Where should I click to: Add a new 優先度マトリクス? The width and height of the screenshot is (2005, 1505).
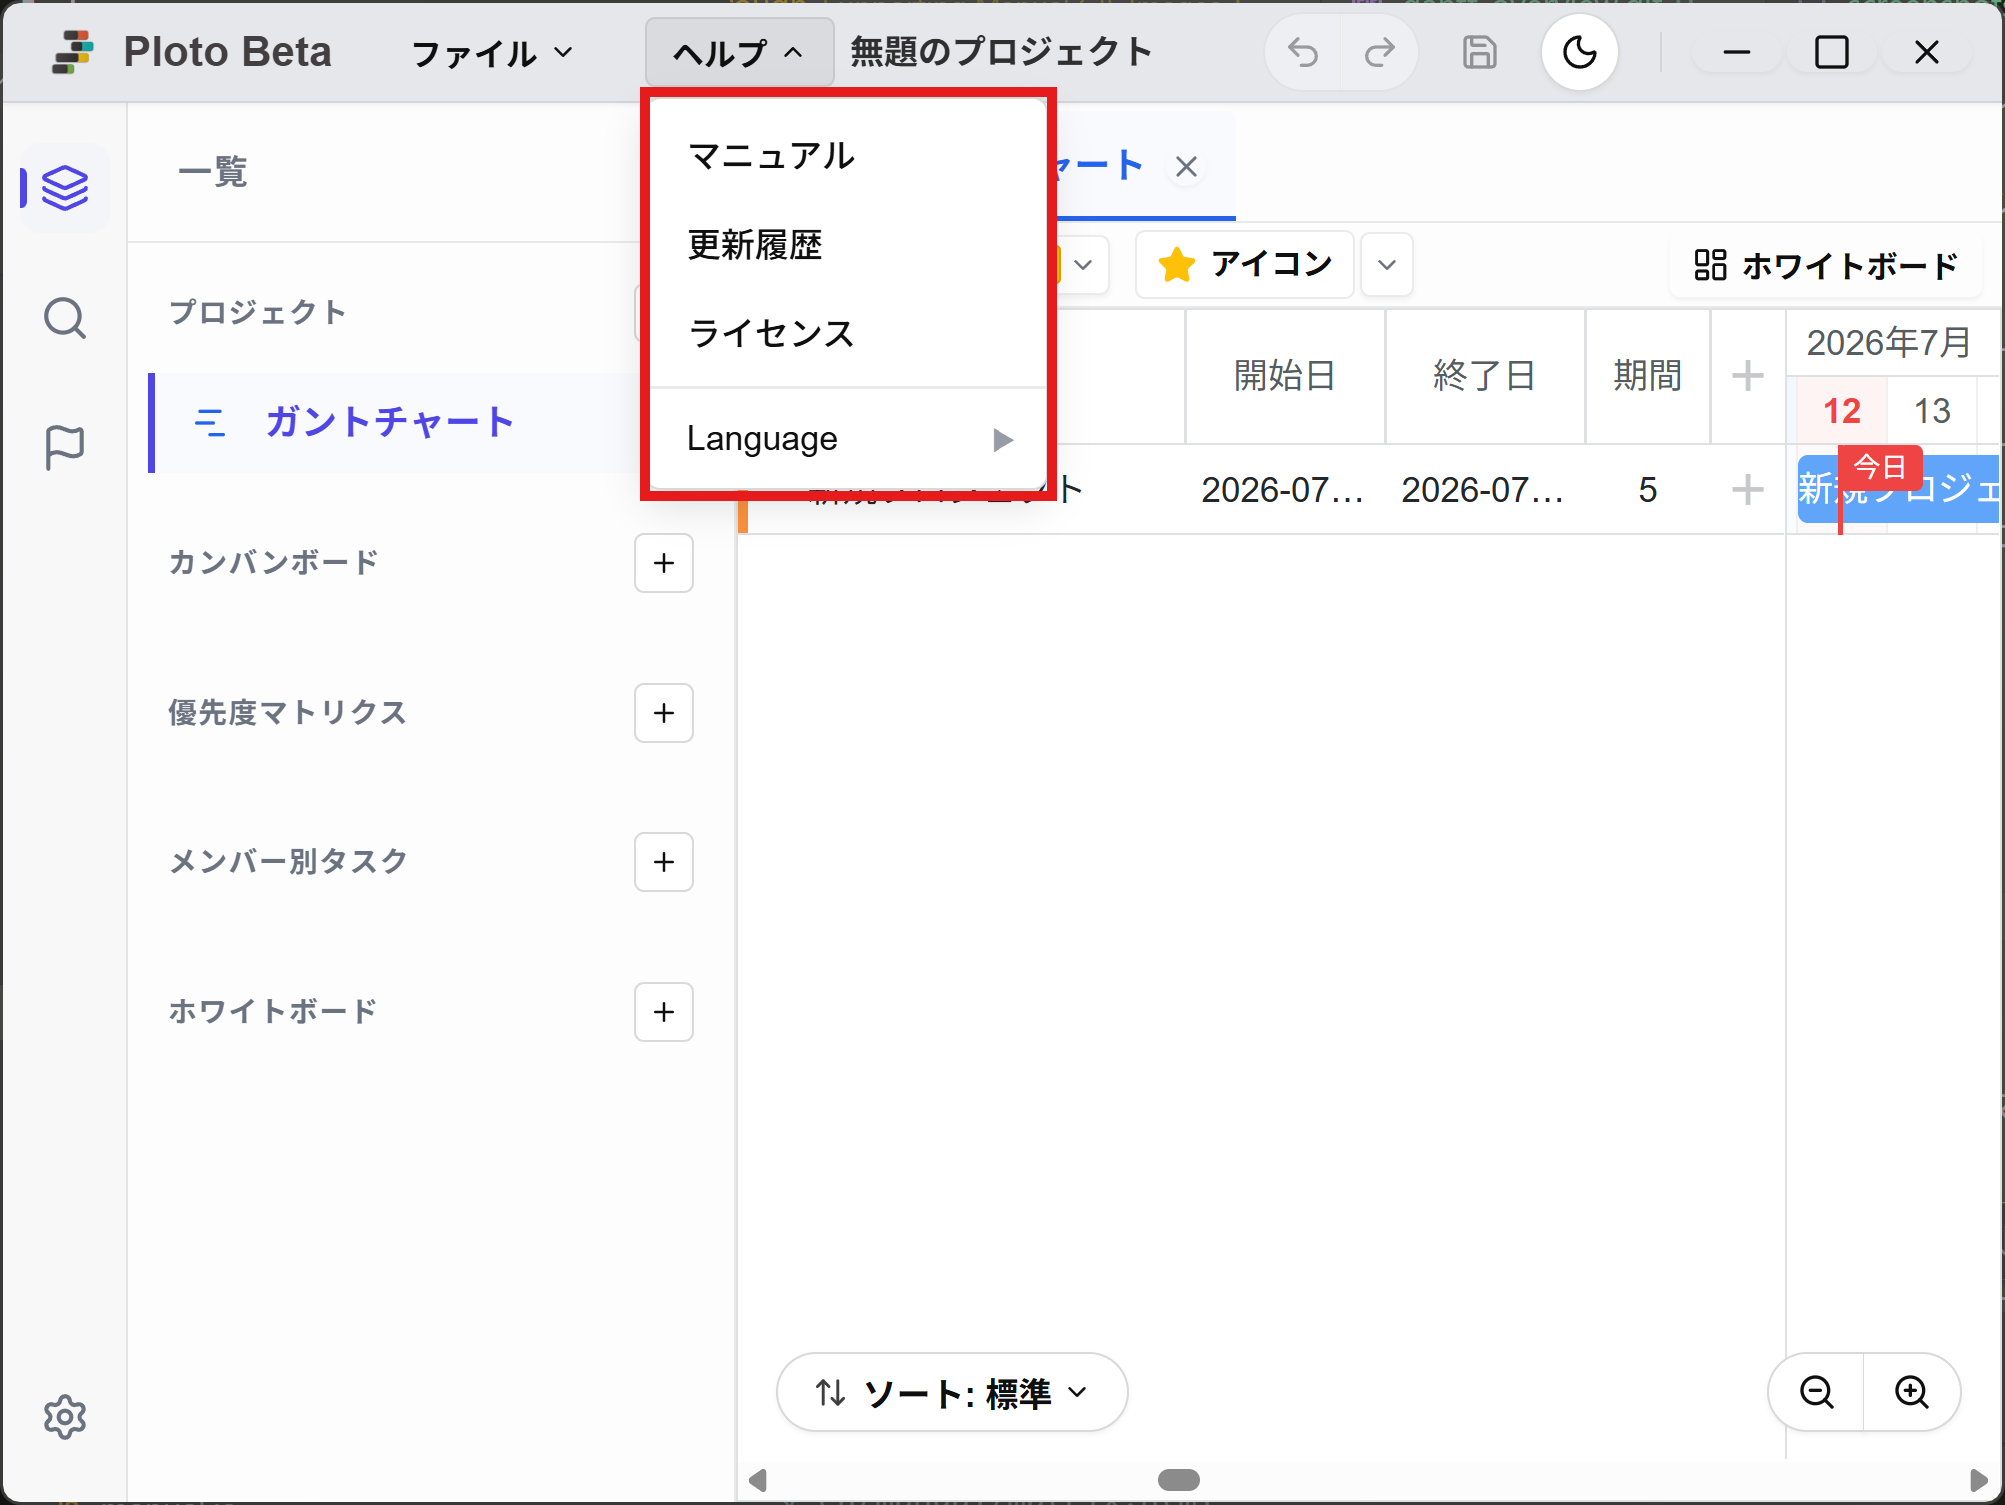(x=664, y=713)
